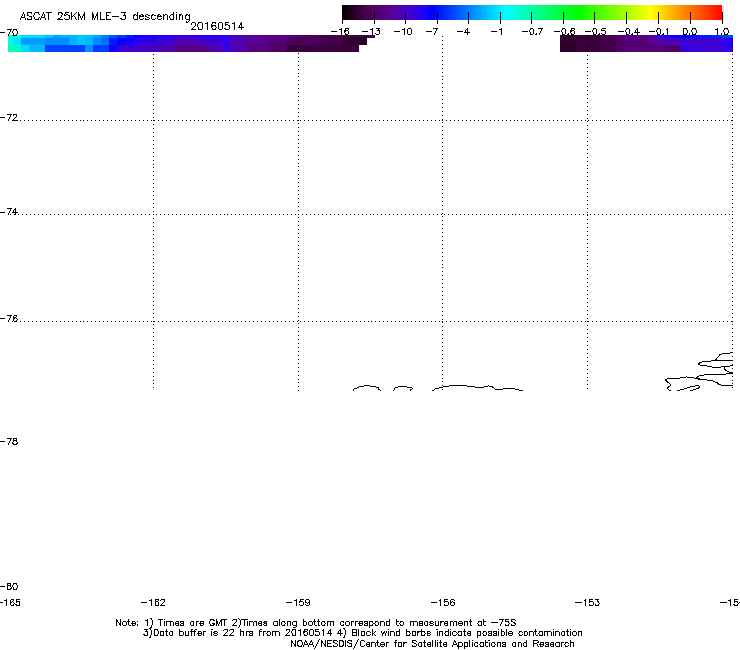This screenshot has width=740, height=650.
Task: Pick the cyan section of the colorbar
Action: coord(507,12)
